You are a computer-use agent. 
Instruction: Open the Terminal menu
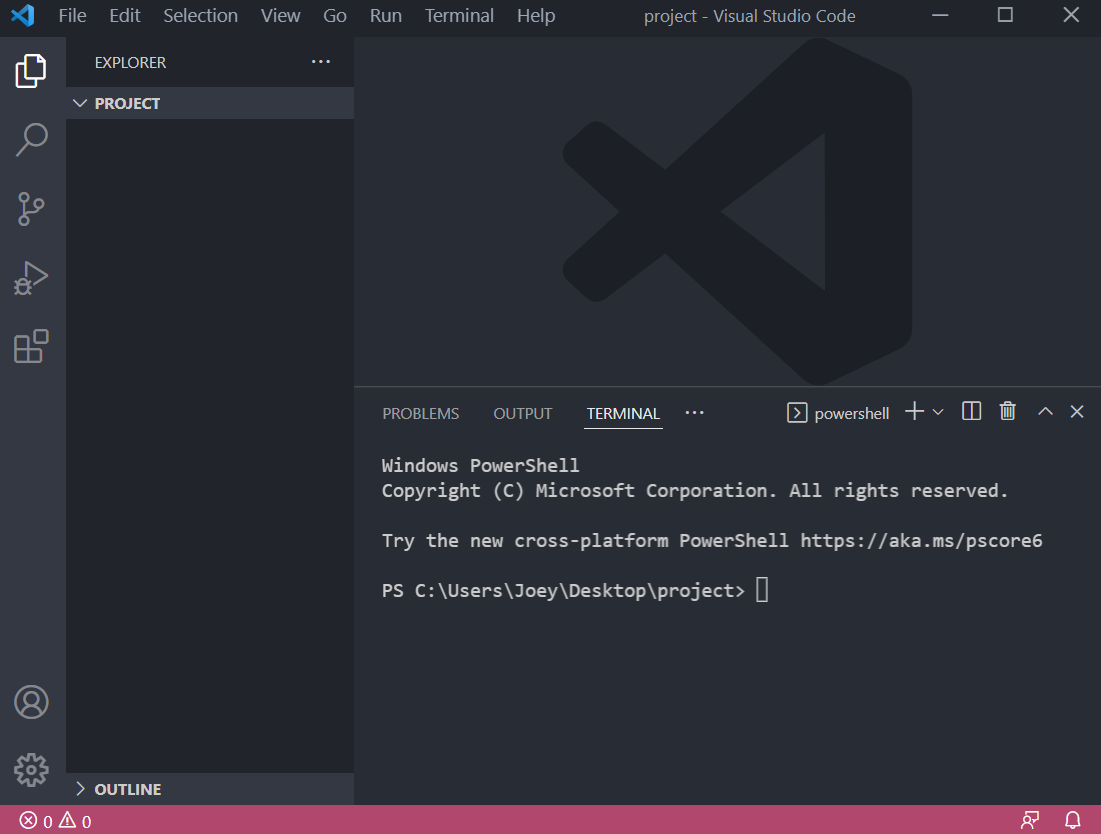pos(459,15)
